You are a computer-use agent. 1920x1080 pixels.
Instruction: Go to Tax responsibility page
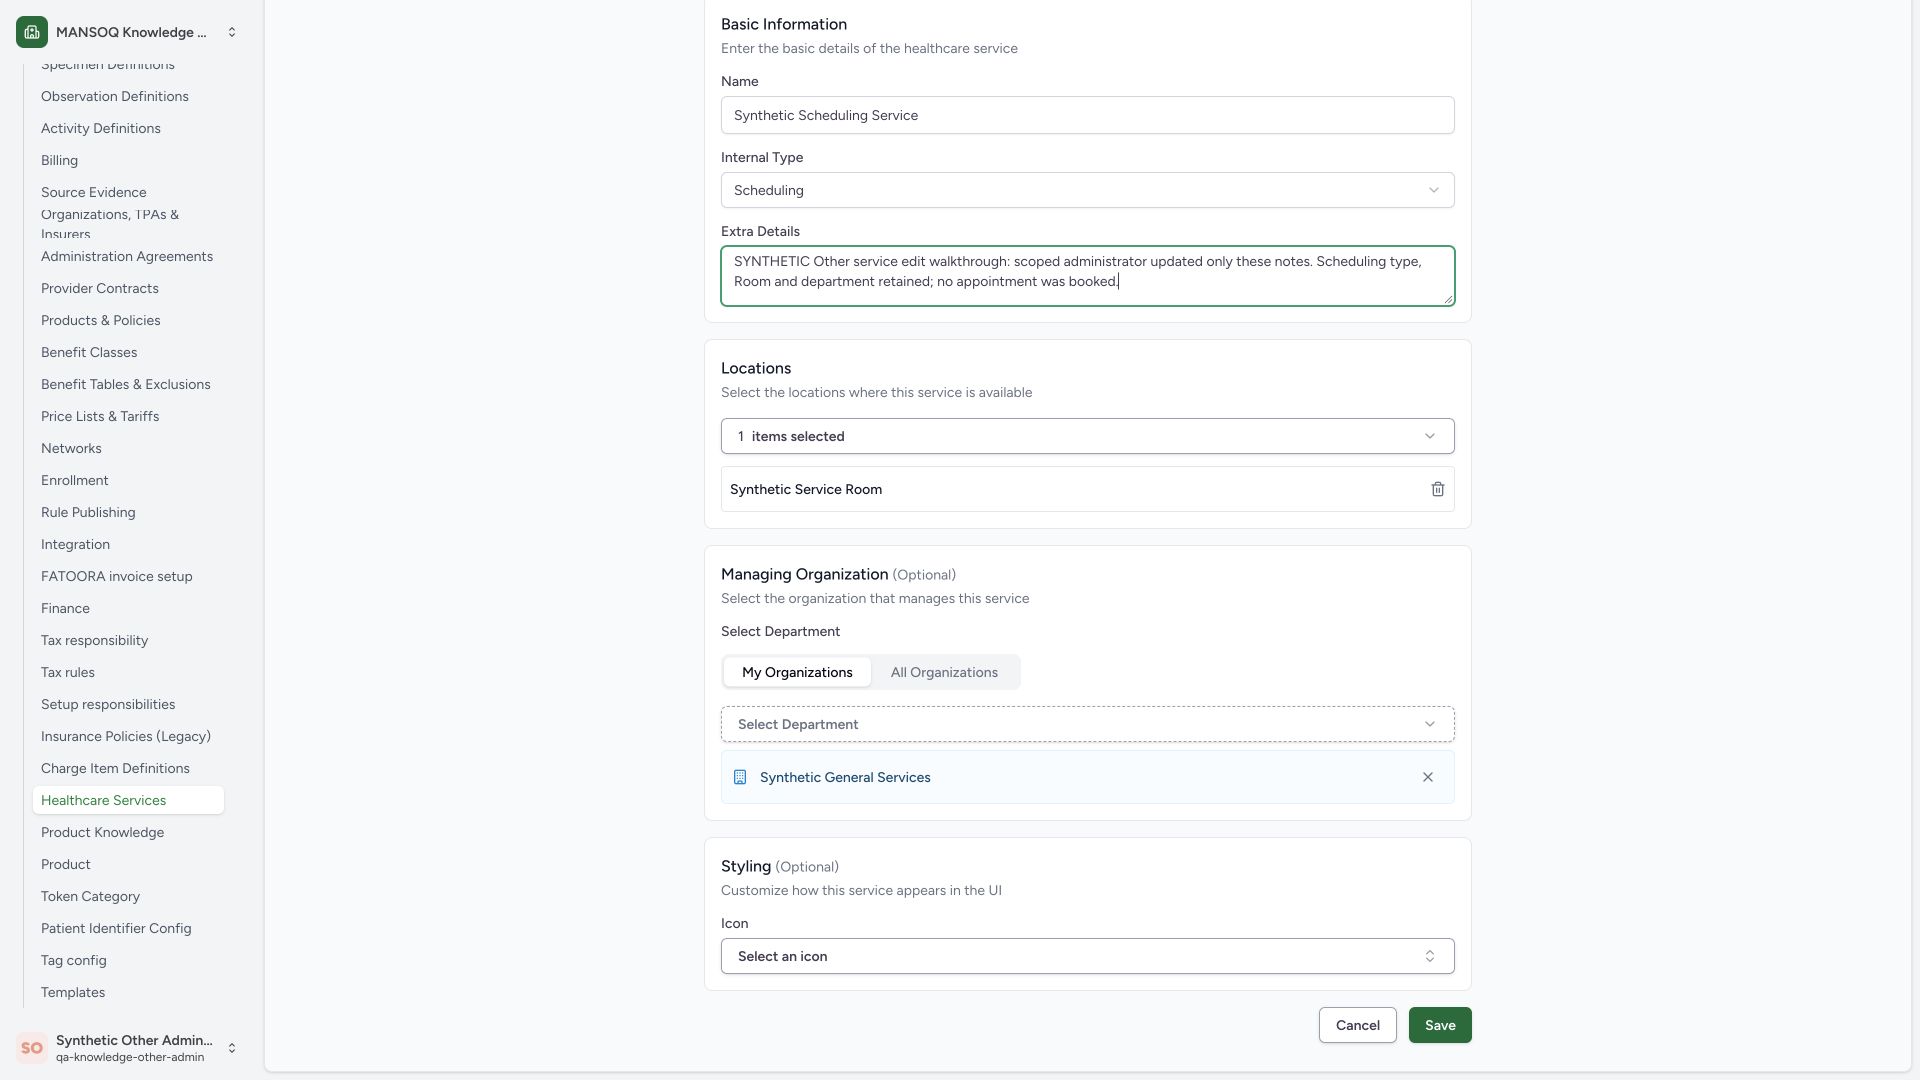coord(94,640)
